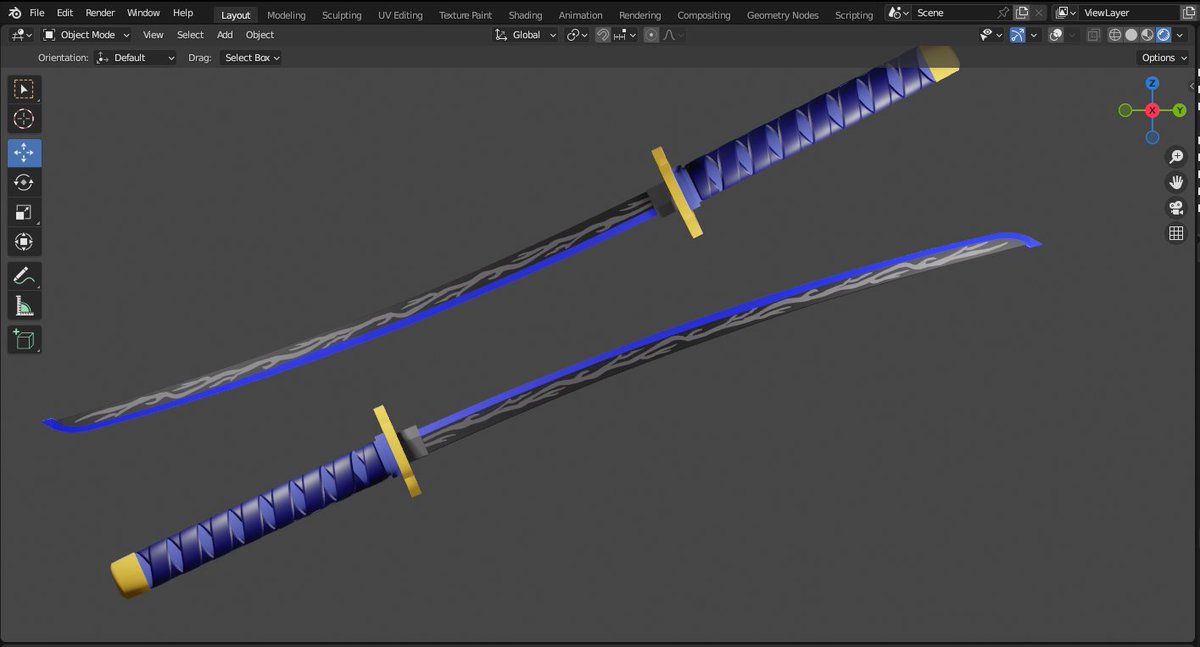This screenshot has height=647, width=1200.
Task: Select the Add Cube tool
Action: (24, 340)
